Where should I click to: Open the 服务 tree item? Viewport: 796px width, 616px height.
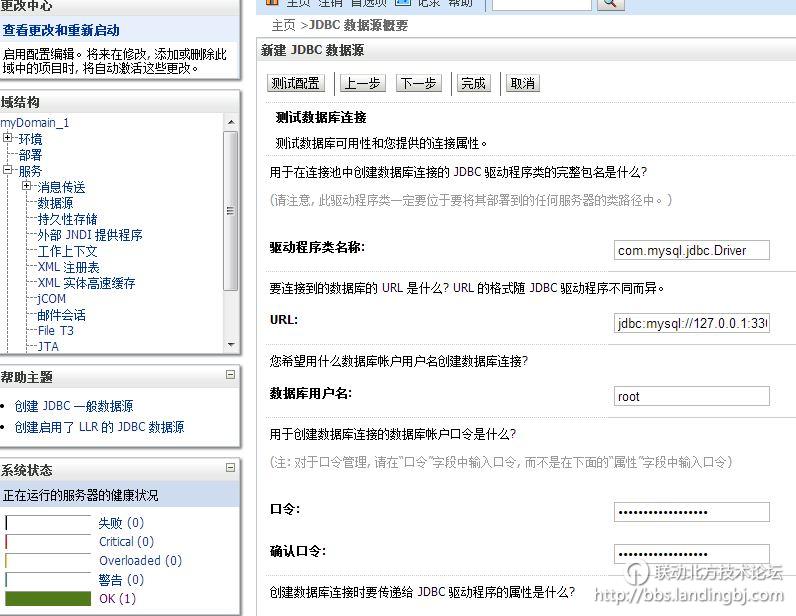30,171
